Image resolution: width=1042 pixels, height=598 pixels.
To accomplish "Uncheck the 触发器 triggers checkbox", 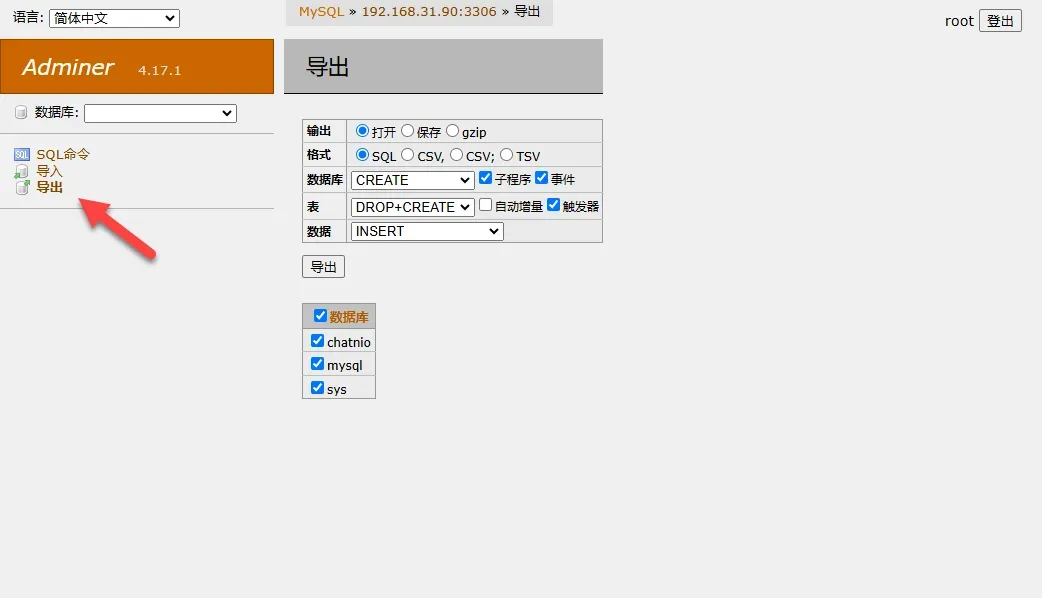I will coord(554,205).
